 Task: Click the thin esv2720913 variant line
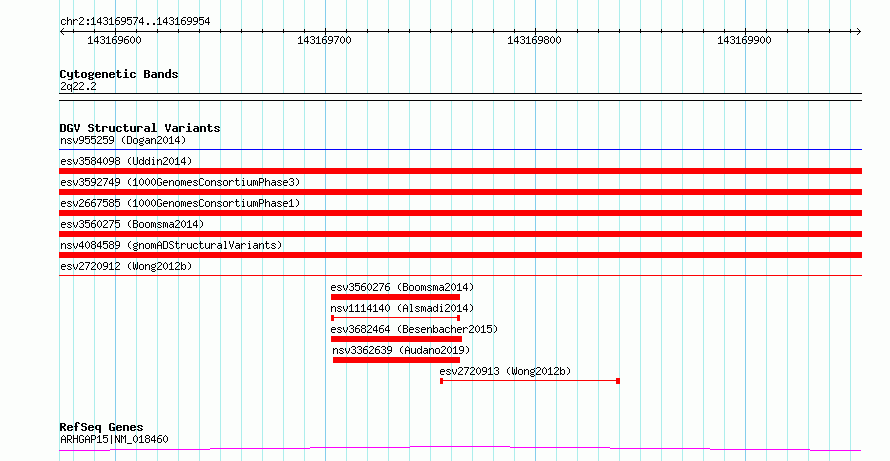click(530, 381)
